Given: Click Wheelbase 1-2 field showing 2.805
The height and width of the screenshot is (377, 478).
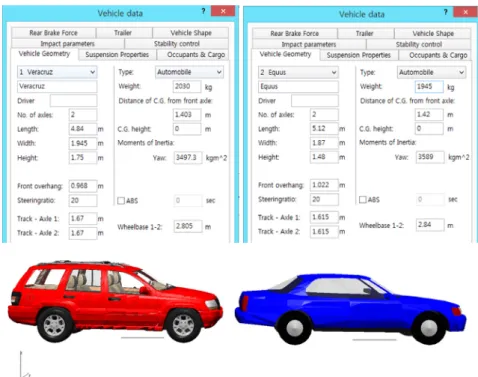Looking at the screenshot, I should click(188, 226).
